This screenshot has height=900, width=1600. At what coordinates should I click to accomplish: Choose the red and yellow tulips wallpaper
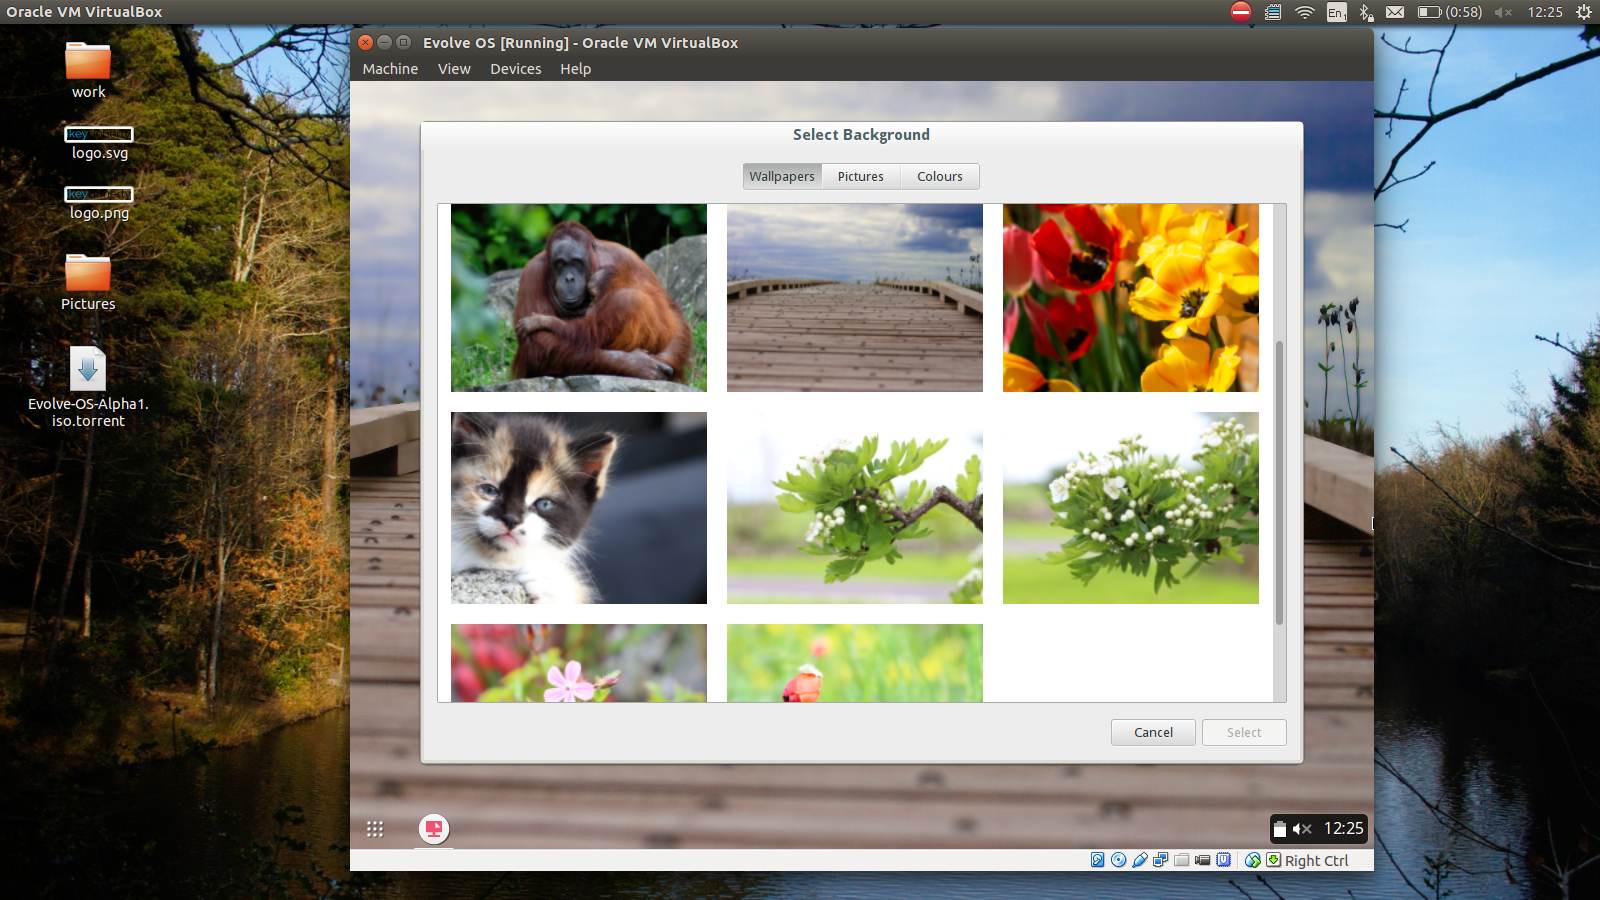tap(1131, 298)
